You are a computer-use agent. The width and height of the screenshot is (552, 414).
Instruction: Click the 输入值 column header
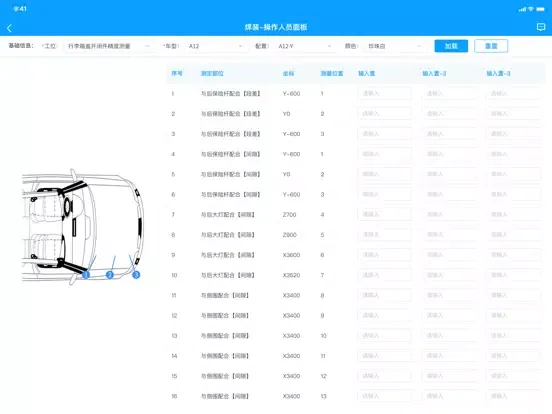click(x=366, y=74)
